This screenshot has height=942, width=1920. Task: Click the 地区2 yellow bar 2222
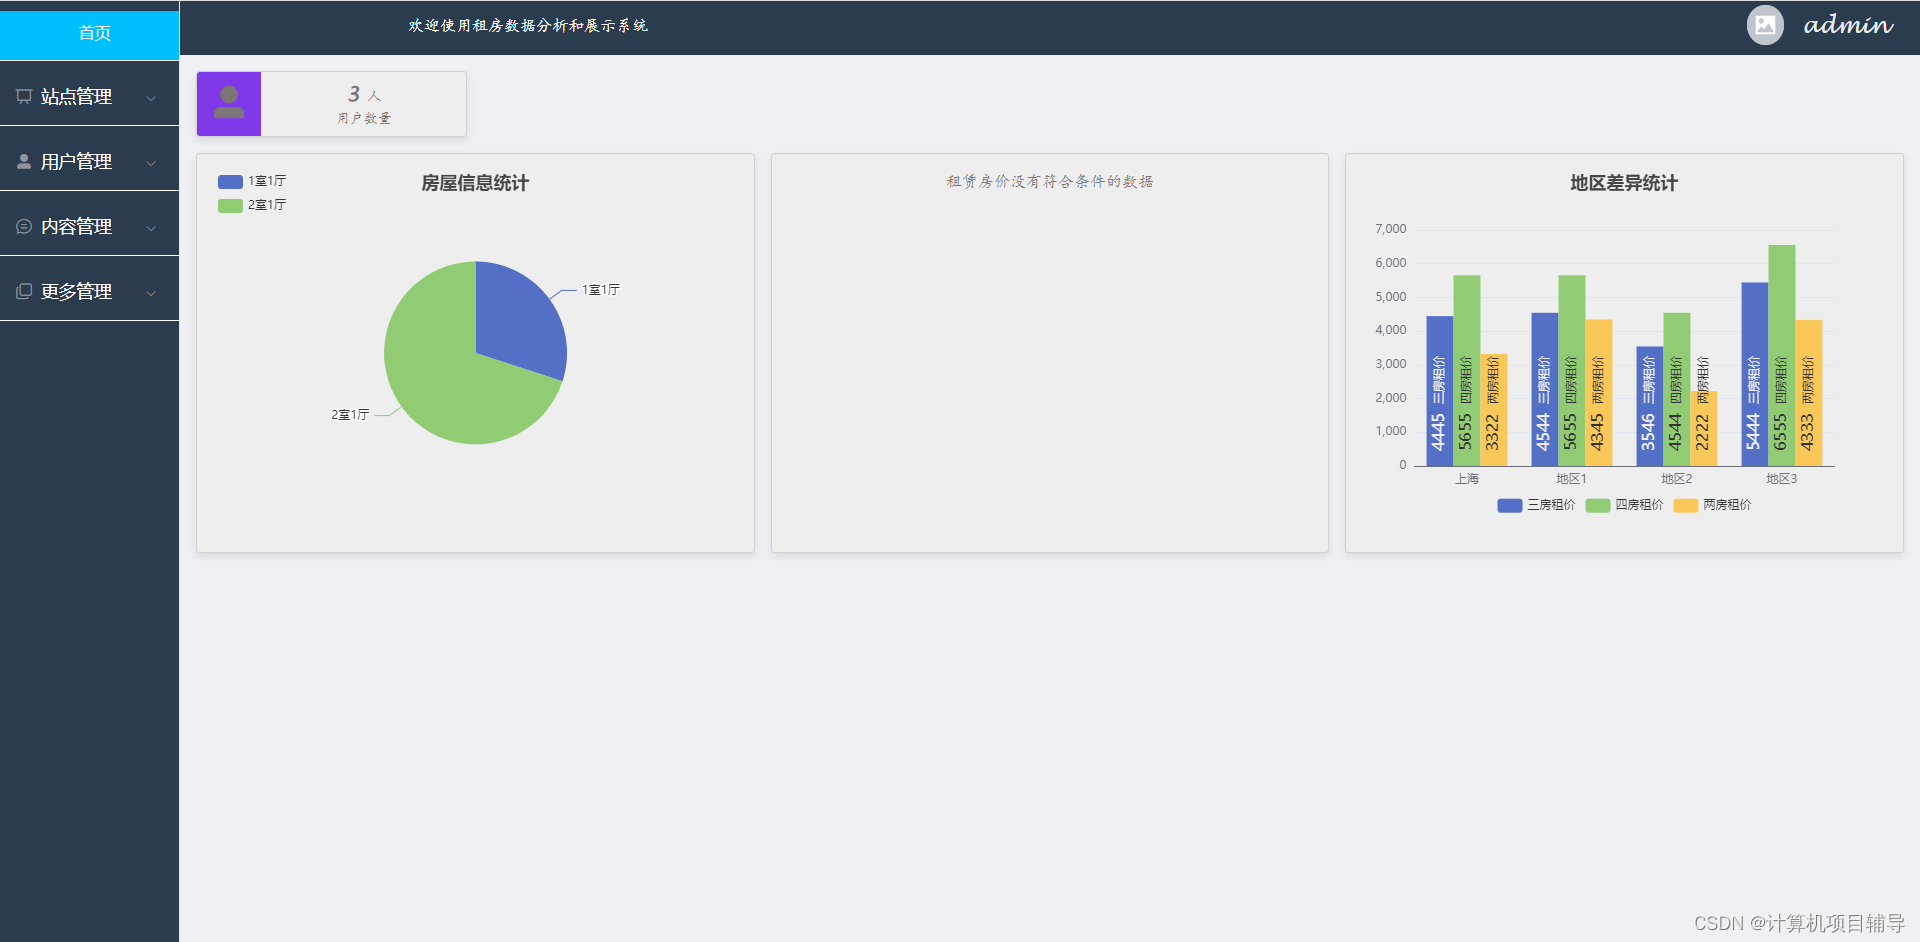coord(1703,428)
